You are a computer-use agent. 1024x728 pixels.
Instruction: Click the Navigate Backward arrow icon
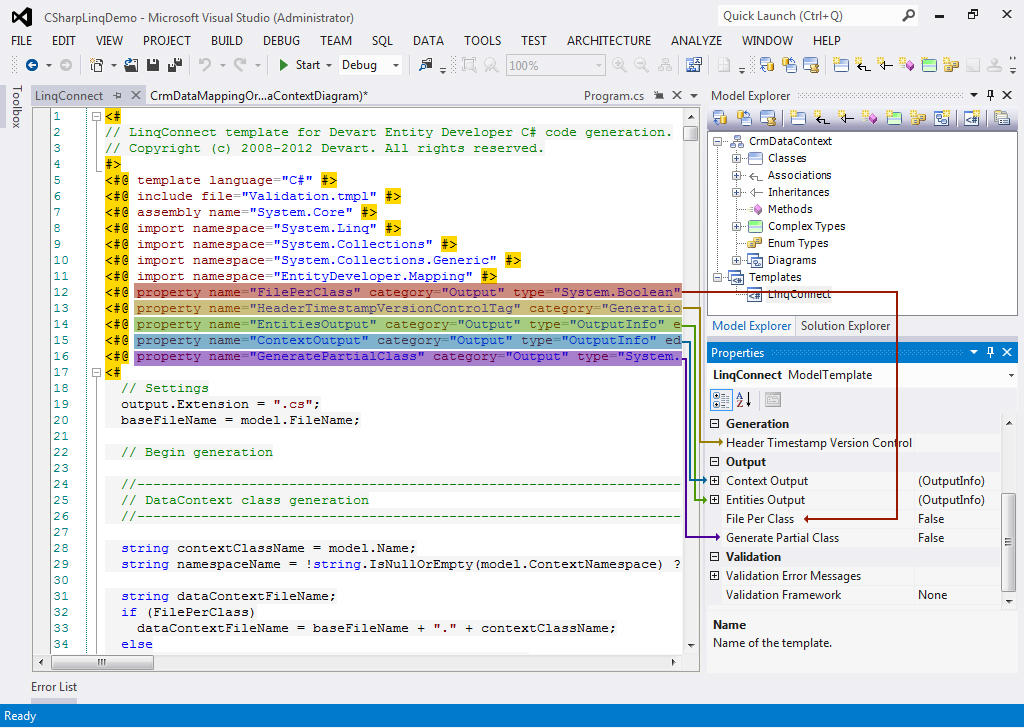[x=33, y=65]
